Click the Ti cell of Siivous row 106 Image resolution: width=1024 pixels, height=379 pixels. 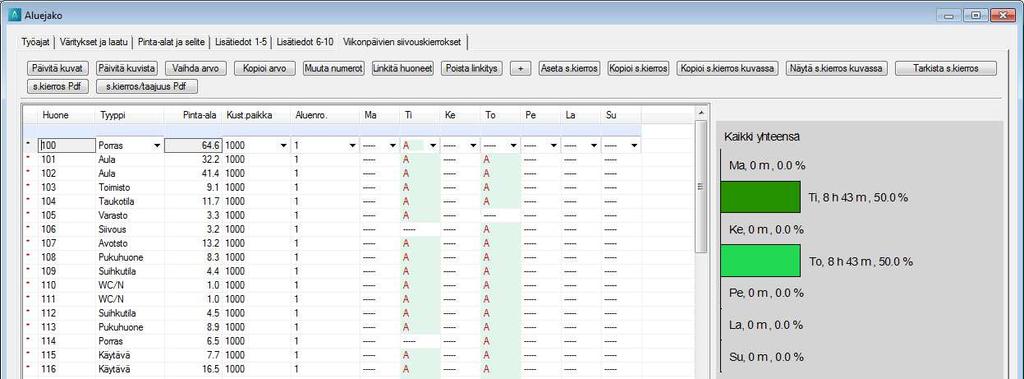click(x=419, y=229)
